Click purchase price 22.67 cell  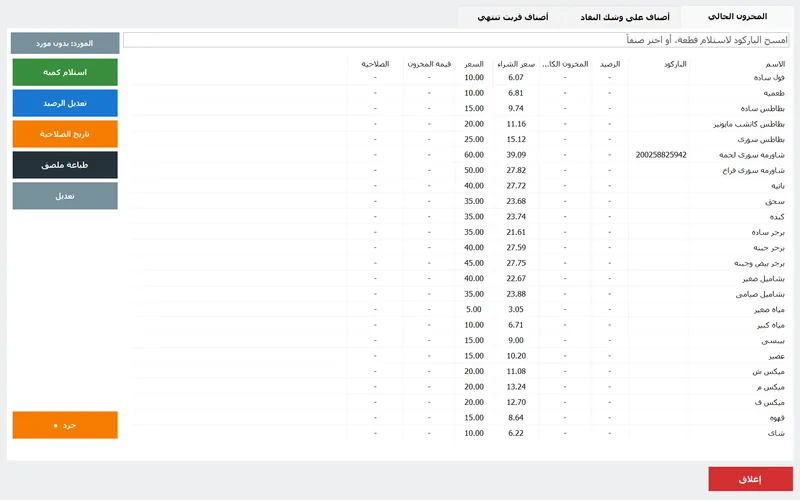516,279
